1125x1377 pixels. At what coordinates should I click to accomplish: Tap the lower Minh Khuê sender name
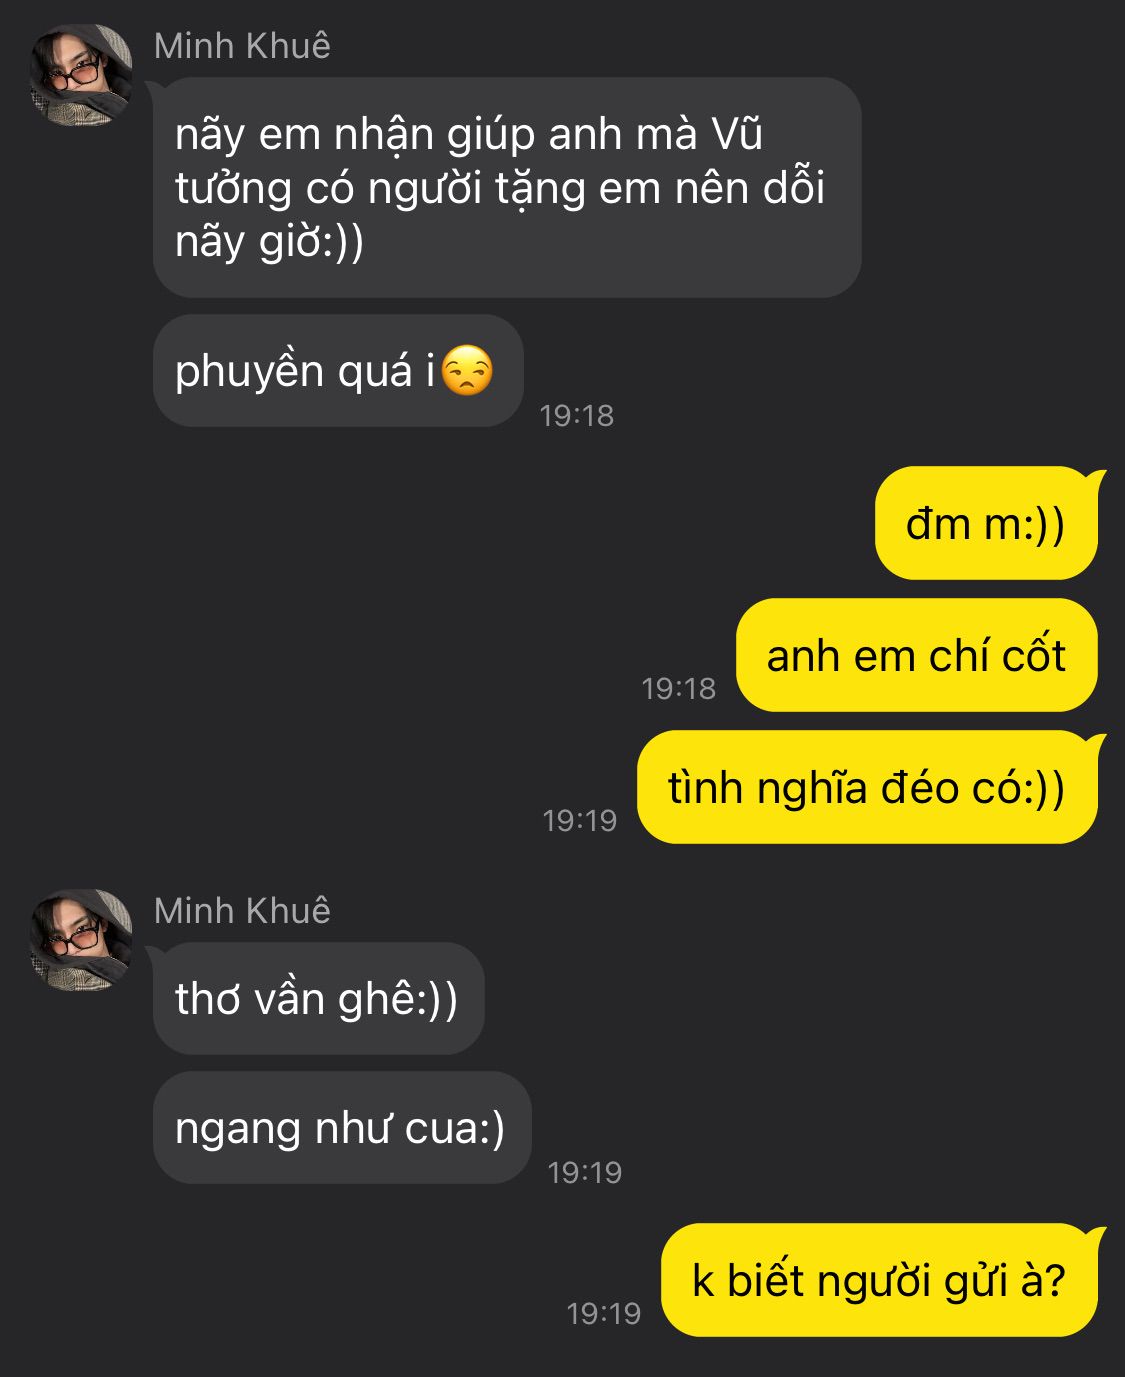pyautogui.click(x=242, y=911)
